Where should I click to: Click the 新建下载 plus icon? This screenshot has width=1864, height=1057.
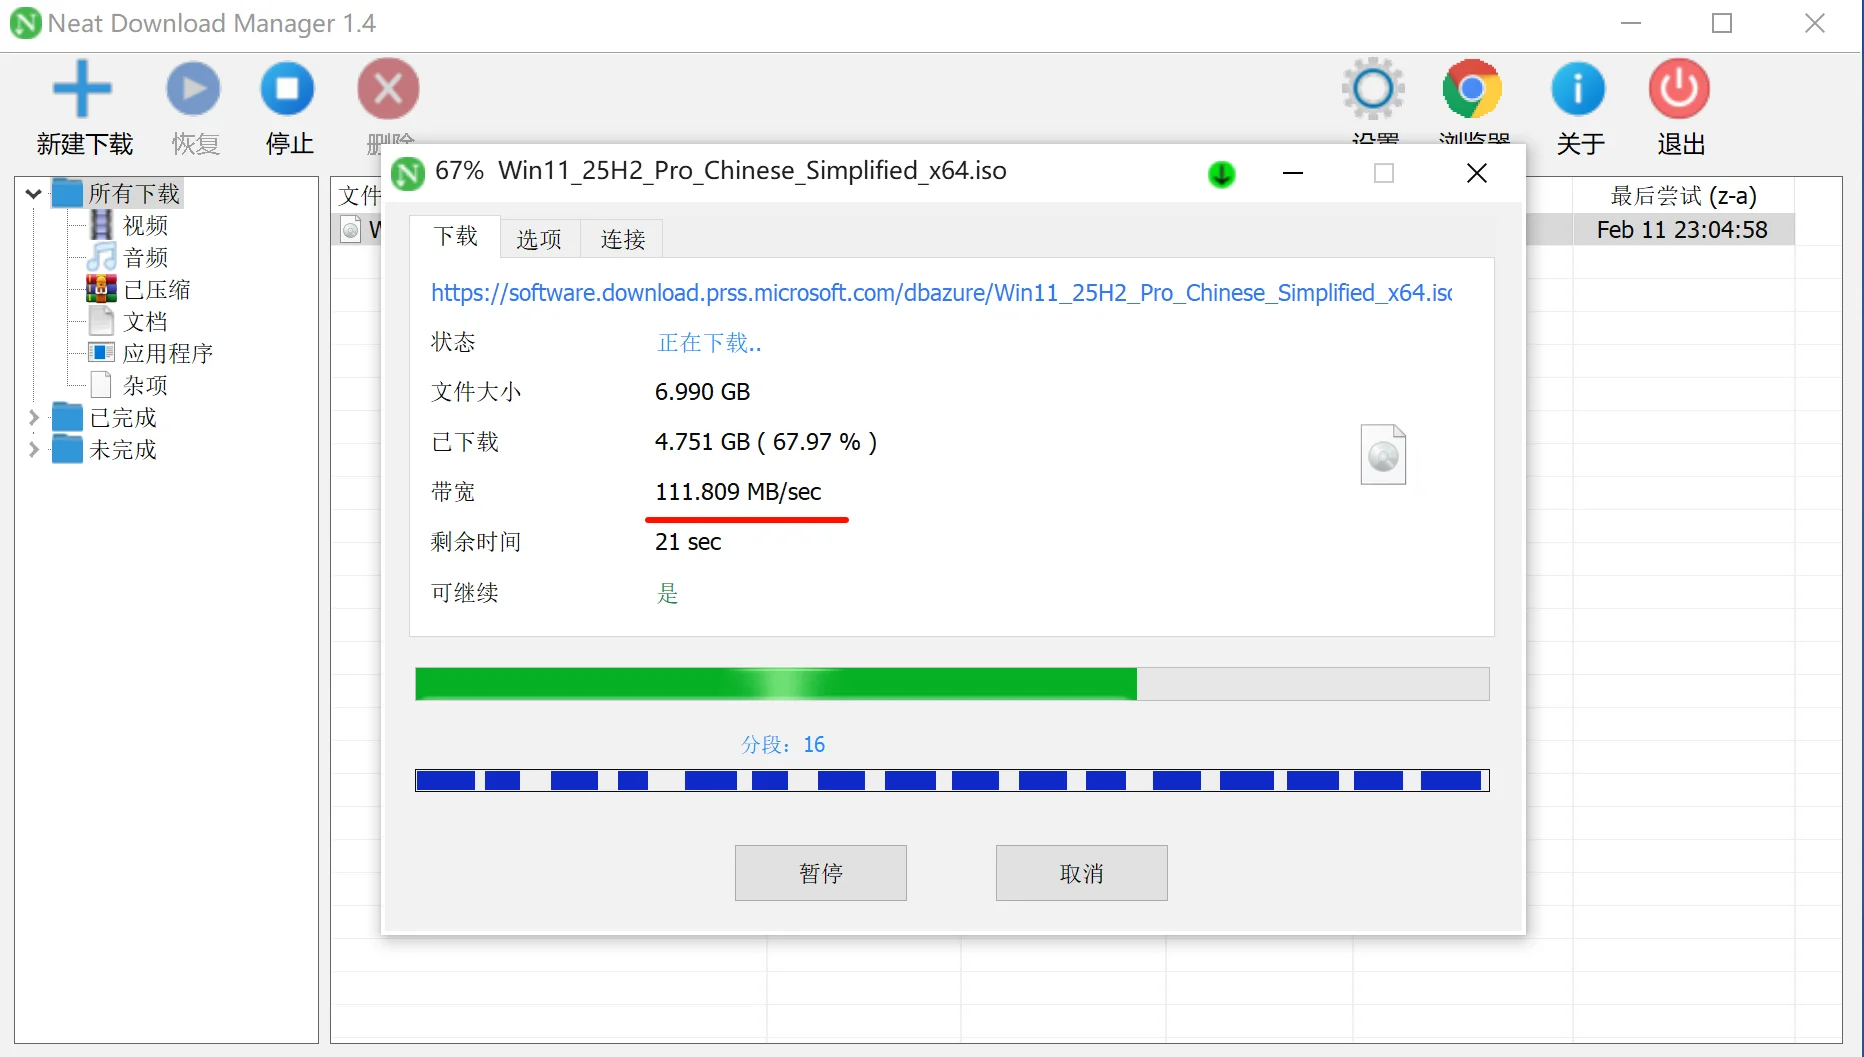82,89
